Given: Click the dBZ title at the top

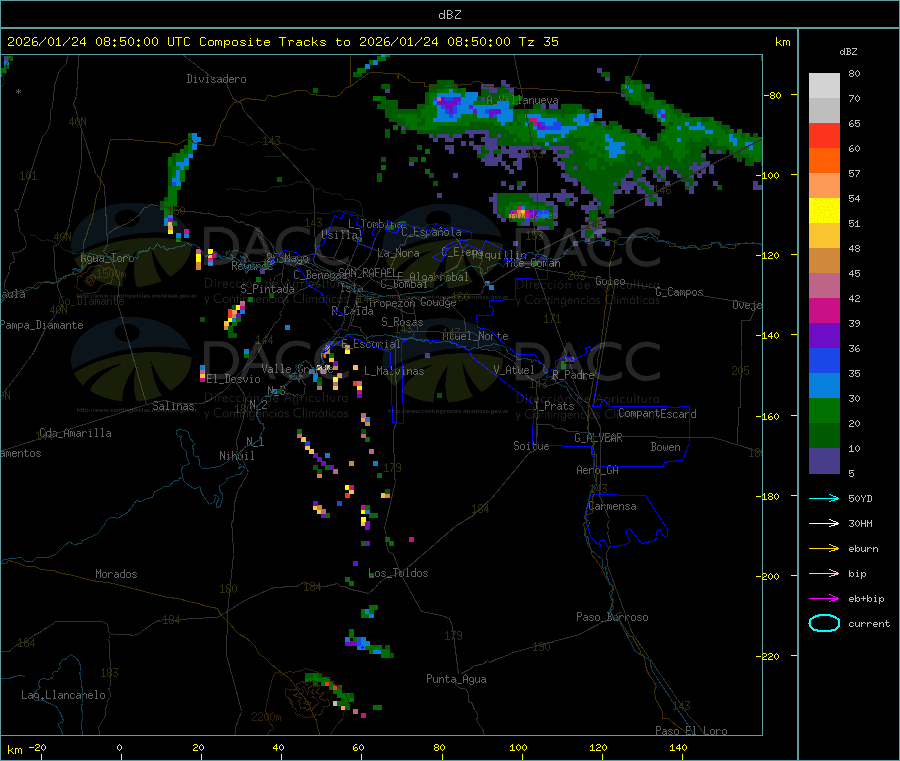Looking at the screenshot, I should tap(449, 14).
